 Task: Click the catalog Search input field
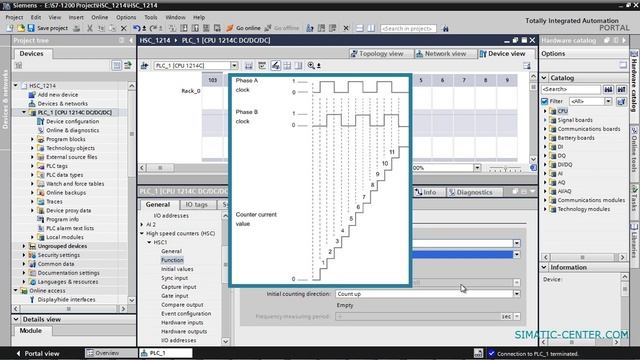click(571, 89)
